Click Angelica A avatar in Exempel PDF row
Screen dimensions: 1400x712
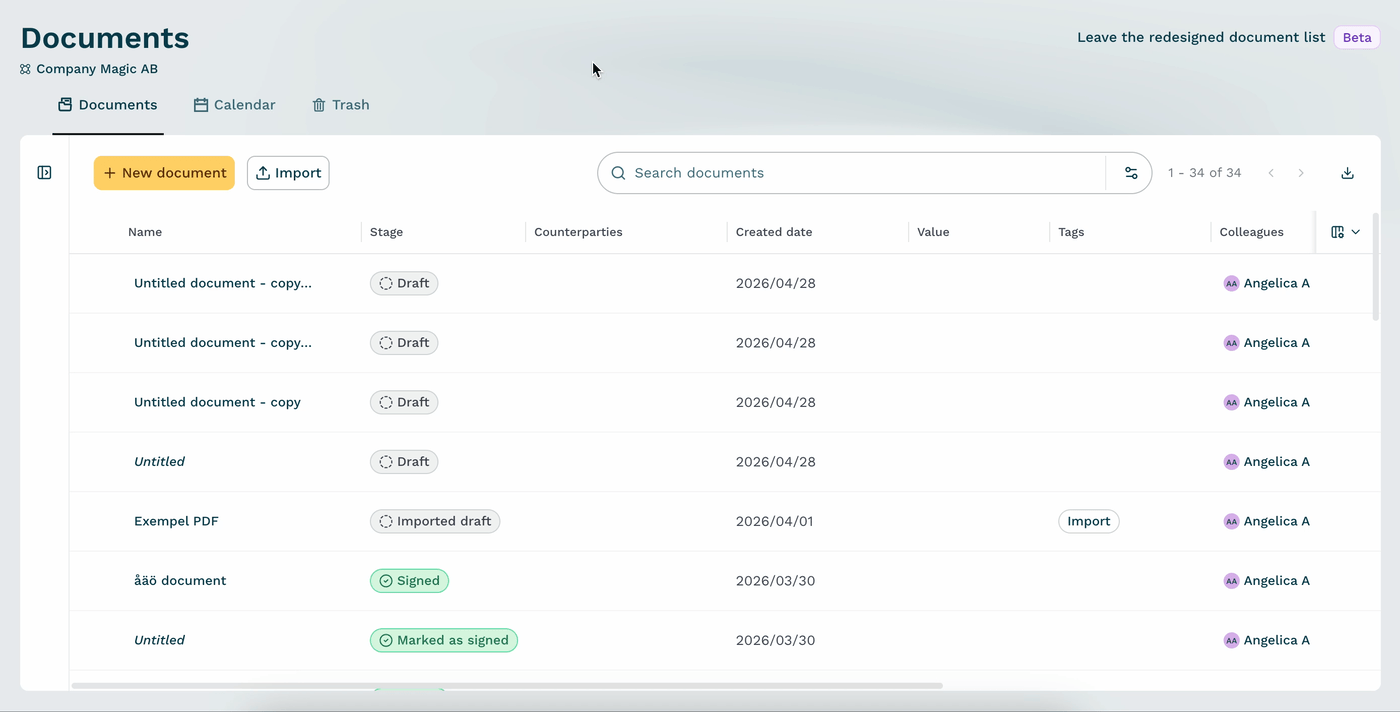pos(1231,521)
